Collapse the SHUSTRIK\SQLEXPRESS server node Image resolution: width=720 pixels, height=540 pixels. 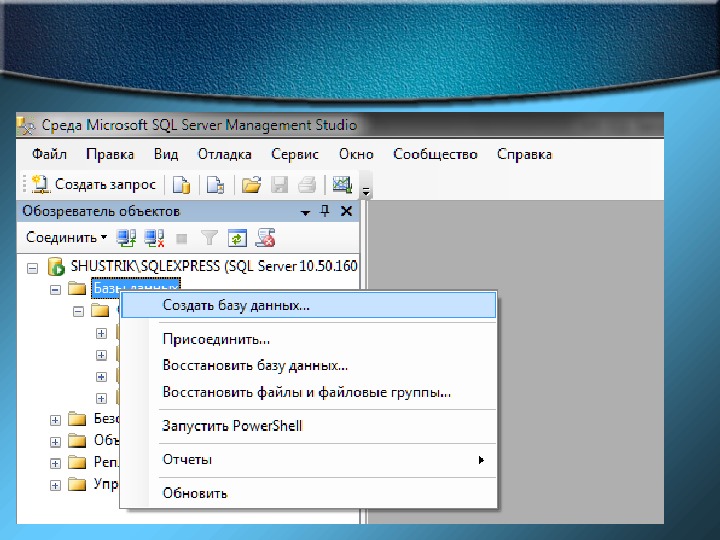point(32,268)
